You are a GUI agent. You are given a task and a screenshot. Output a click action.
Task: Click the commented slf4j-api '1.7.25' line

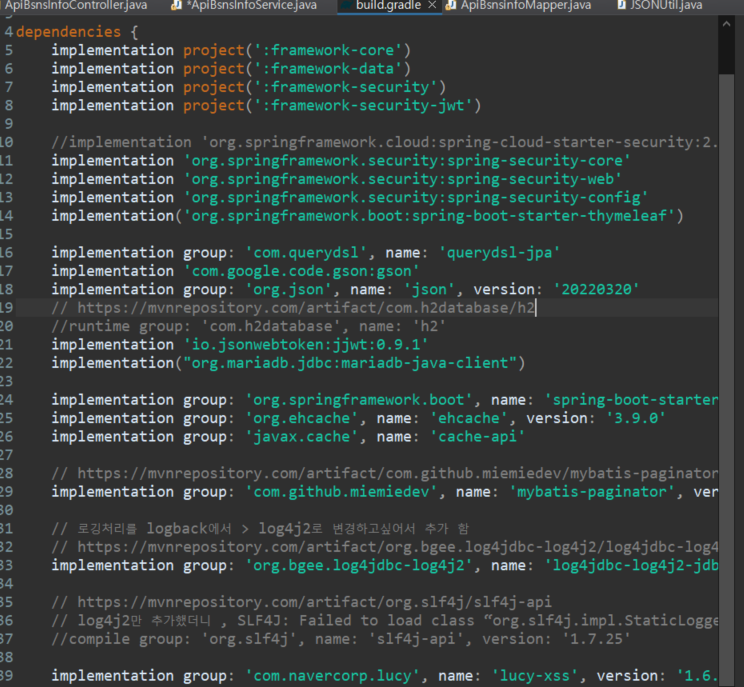341,639
